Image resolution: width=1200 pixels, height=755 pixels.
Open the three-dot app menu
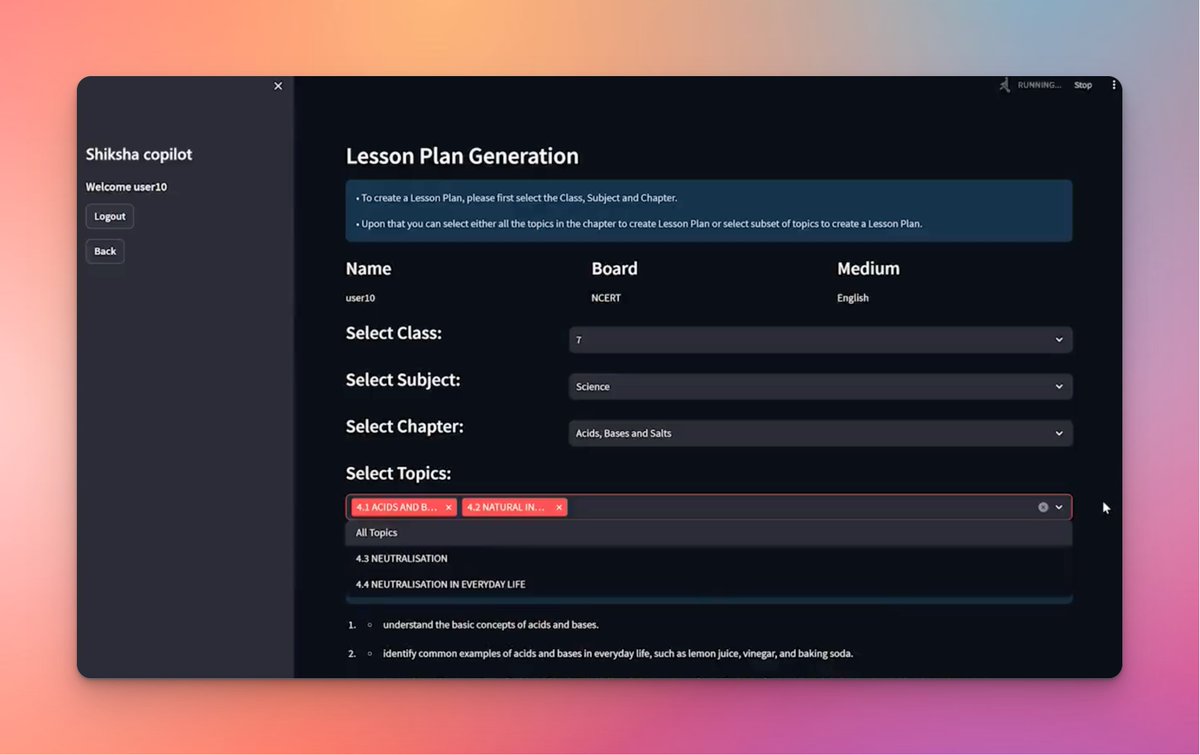click(x=1114, y=85)
